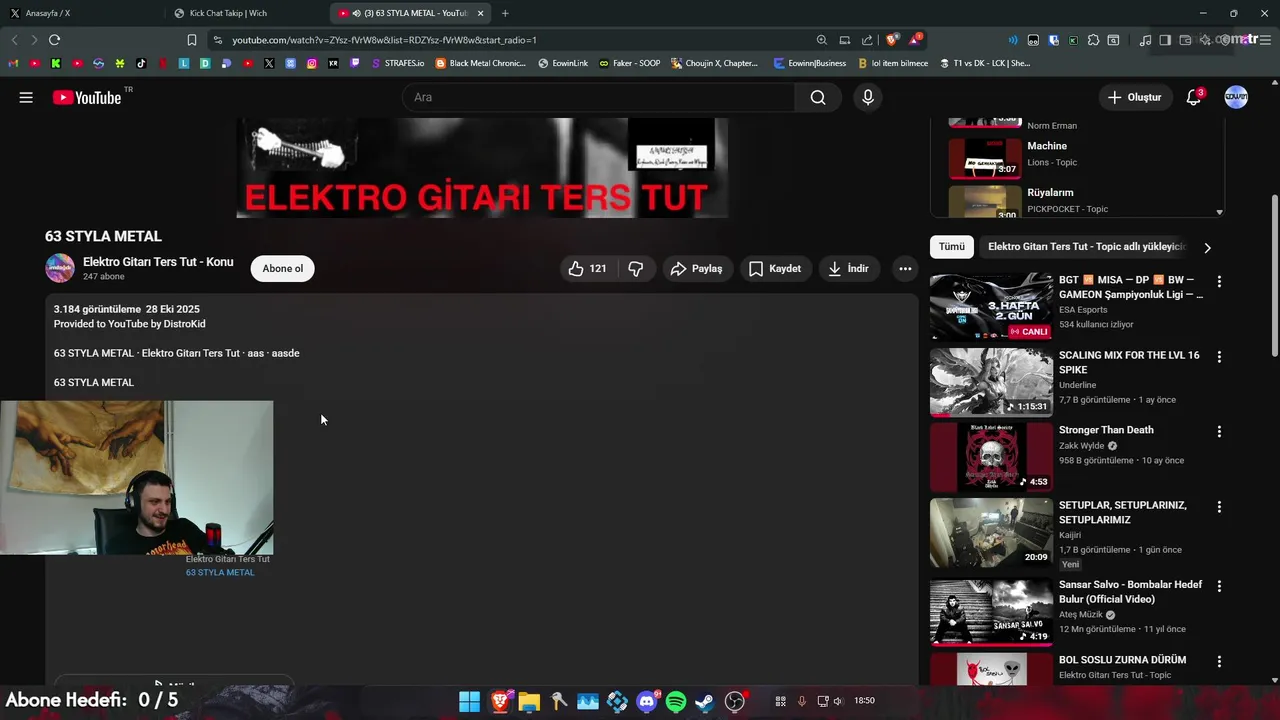The width and height of the screenshot is (1280, 720).
Task: Play the BGT MISA live stream thumbnail
Action: tap(991, 307)
